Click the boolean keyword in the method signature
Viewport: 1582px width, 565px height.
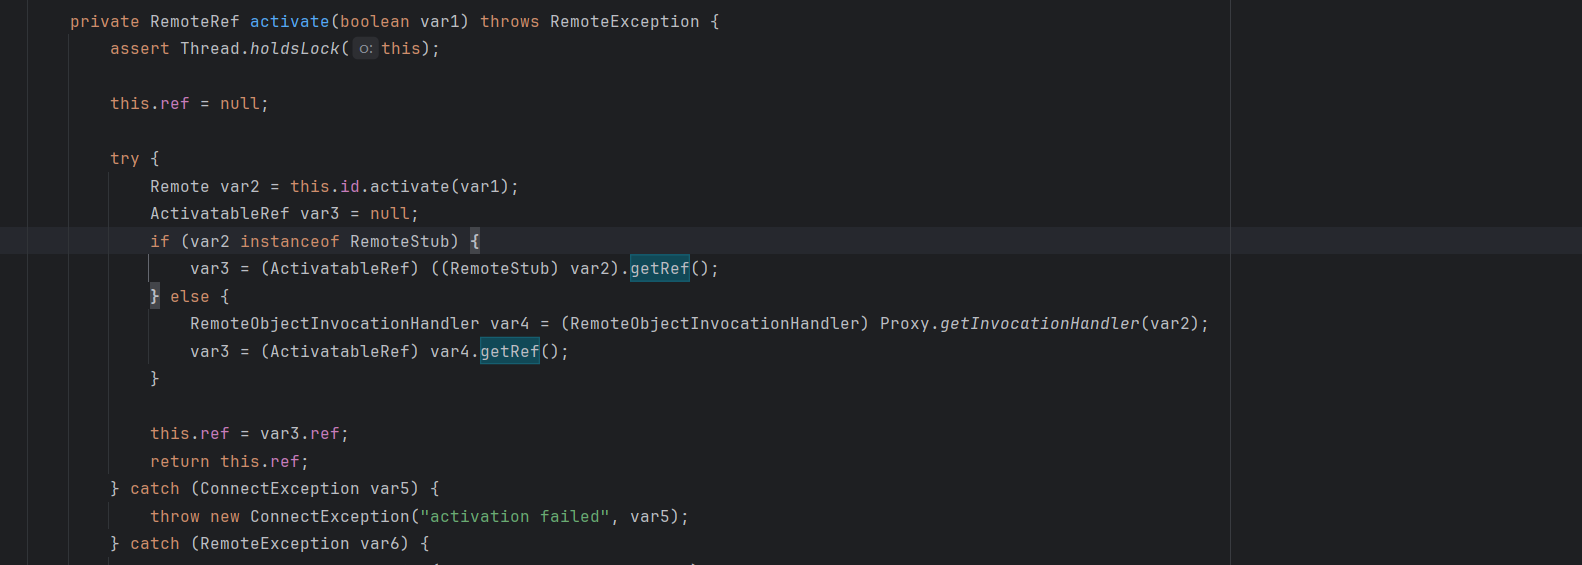tap(374, 22)
